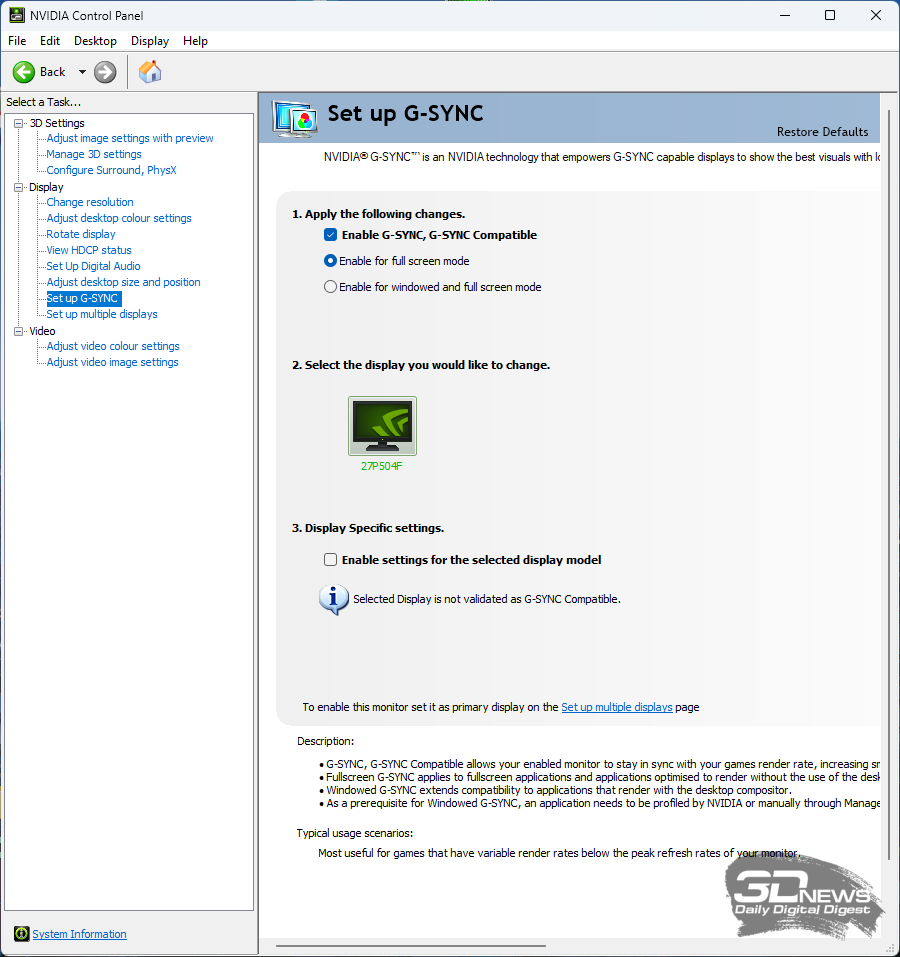Open the Edit menu
The height and width of the screenshot is (957, 900).
(x=50, y=41)
